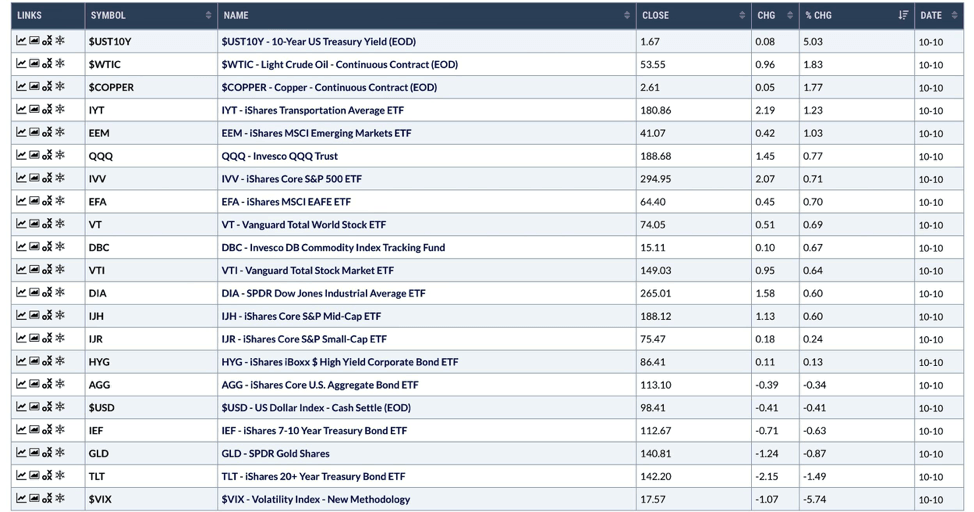Image resolution: width=974 pixels, height=512 pixels.
Task: Open GalleryView image icon for $UST10Y row
Action: pos(34,41)
